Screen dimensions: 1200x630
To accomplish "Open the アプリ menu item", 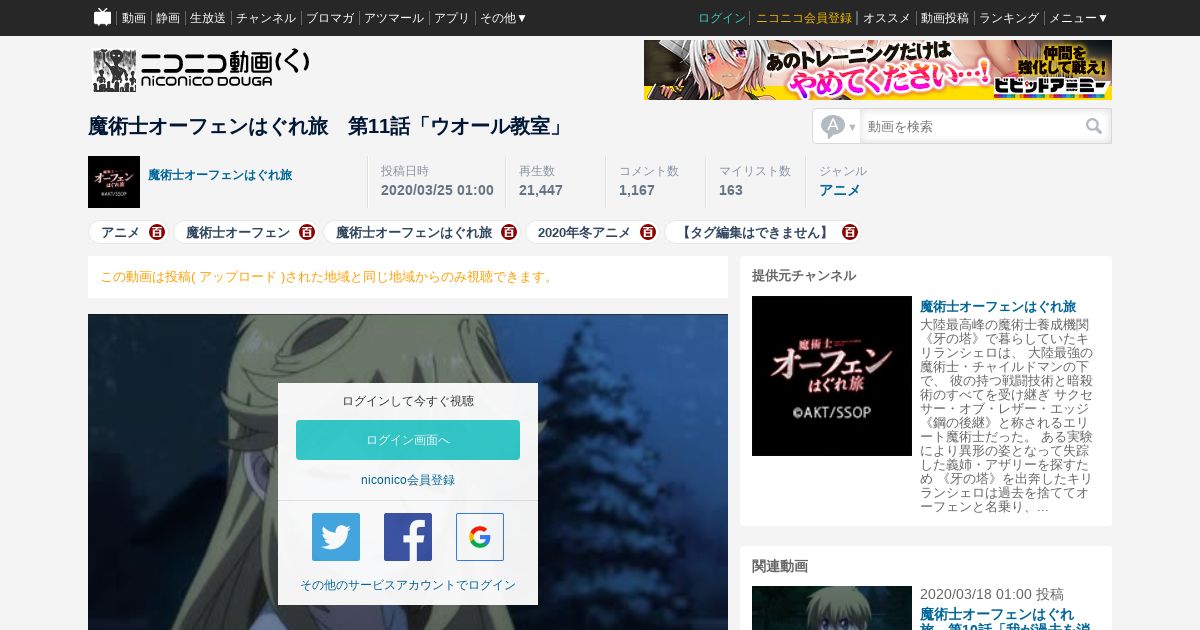I will pyautogui.click(x=452, y=18).
